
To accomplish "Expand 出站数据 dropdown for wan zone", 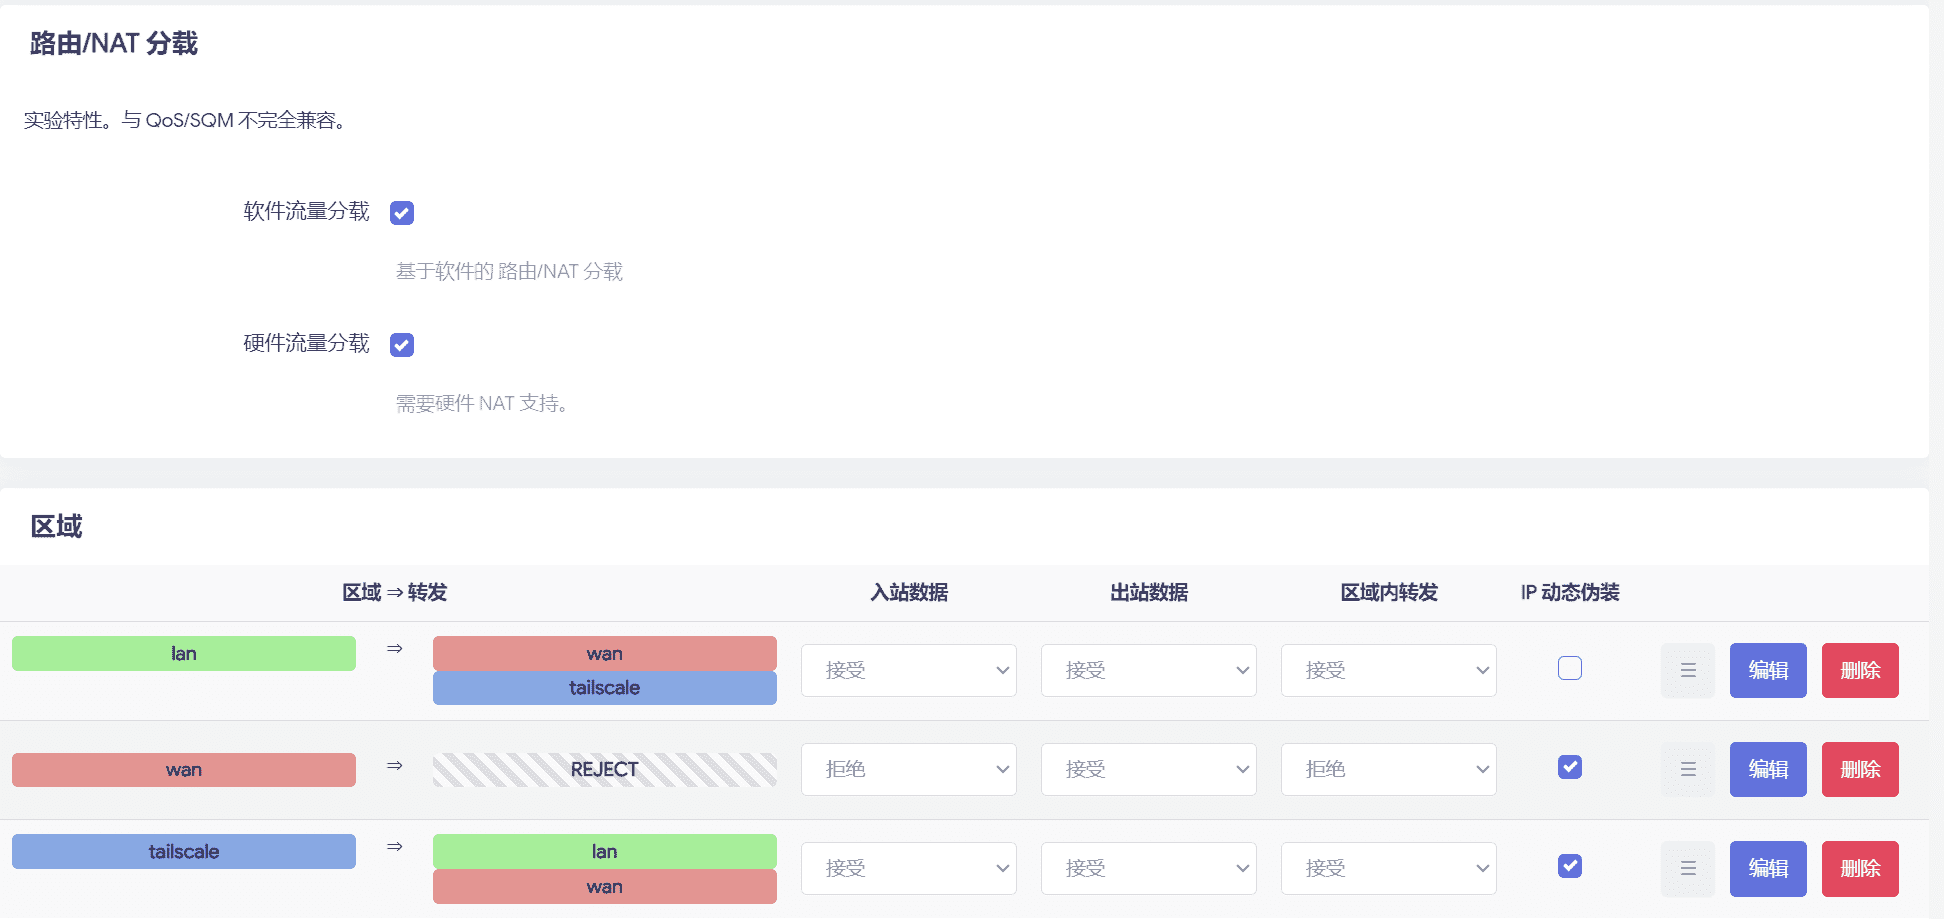I will 1148,770.
